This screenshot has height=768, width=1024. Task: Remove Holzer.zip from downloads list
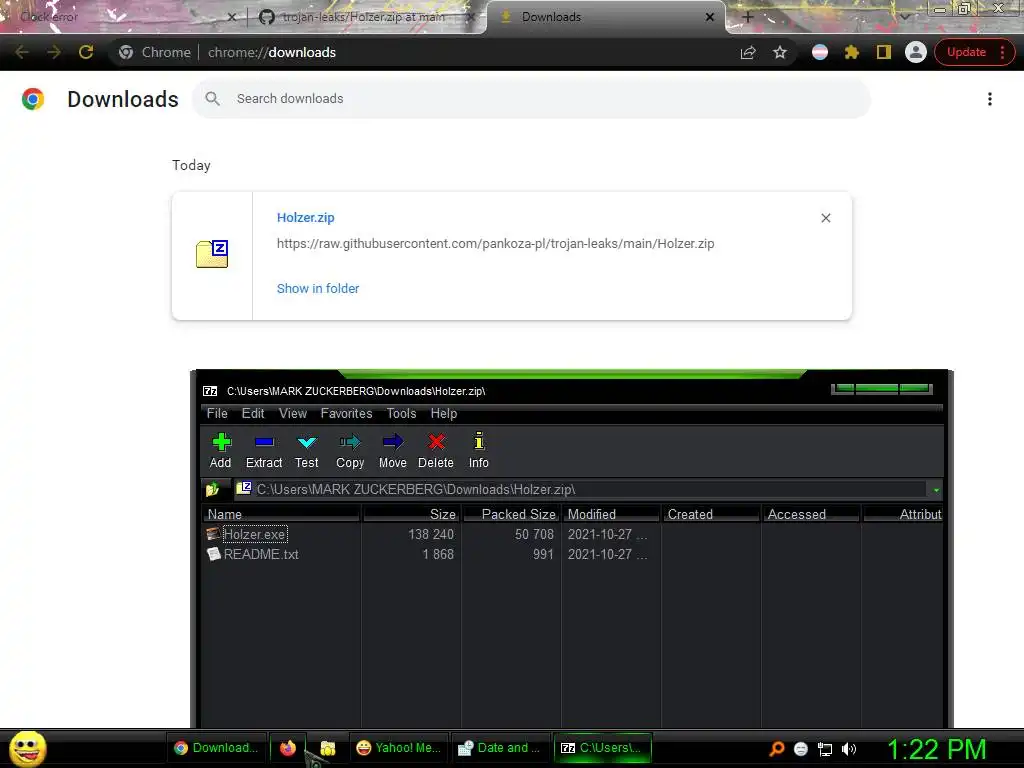825,218
